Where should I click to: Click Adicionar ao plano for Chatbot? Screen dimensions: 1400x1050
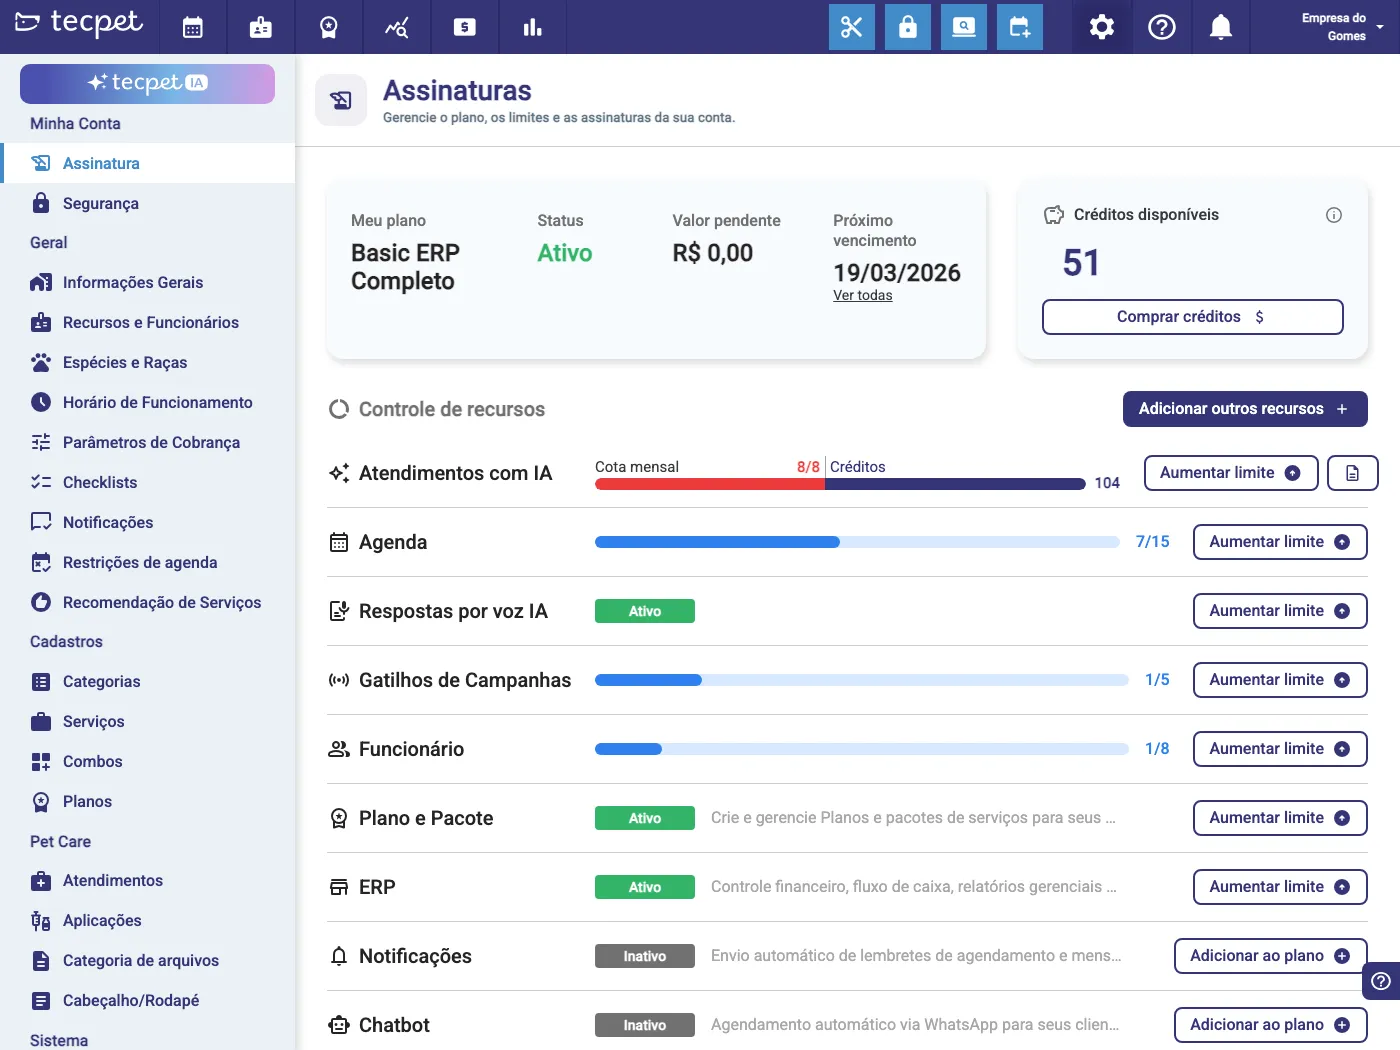[x=1271, y=1025]
